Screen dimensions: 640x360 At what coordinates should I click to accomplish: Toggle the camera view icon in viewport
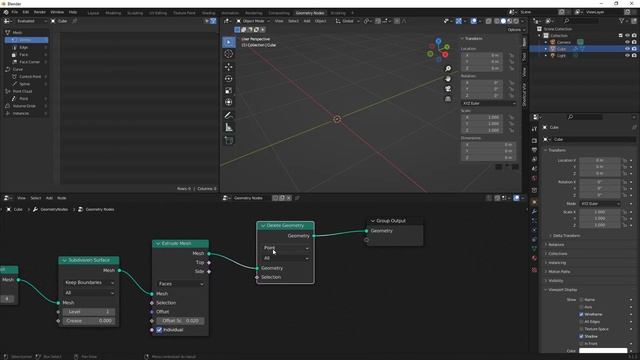tap(448, 89)
